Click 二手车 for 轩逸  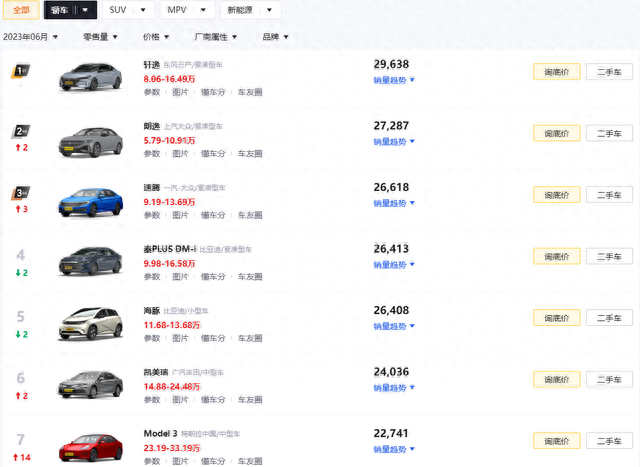click(609, 72)
